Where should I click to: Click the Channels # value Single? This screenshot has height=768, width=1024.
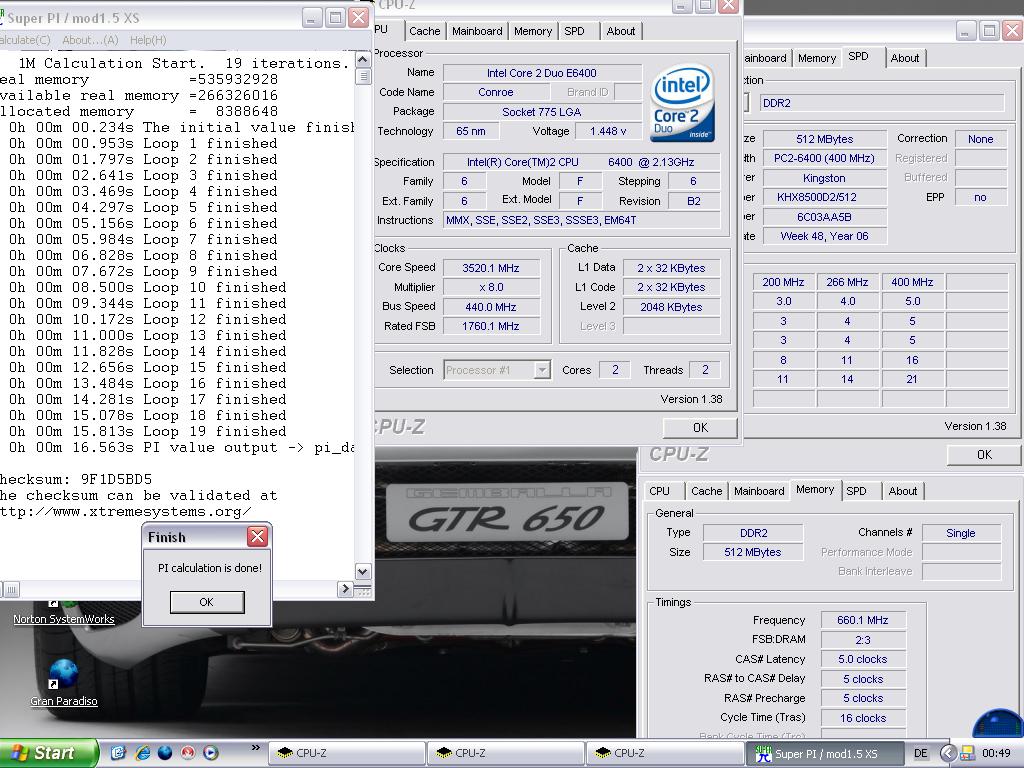coord(961,533)
